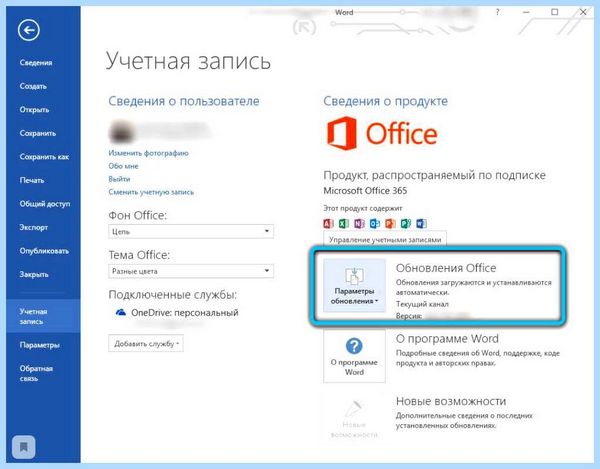
Task: Open Обратная связь in the sidebar
Action: click(36, 373)
